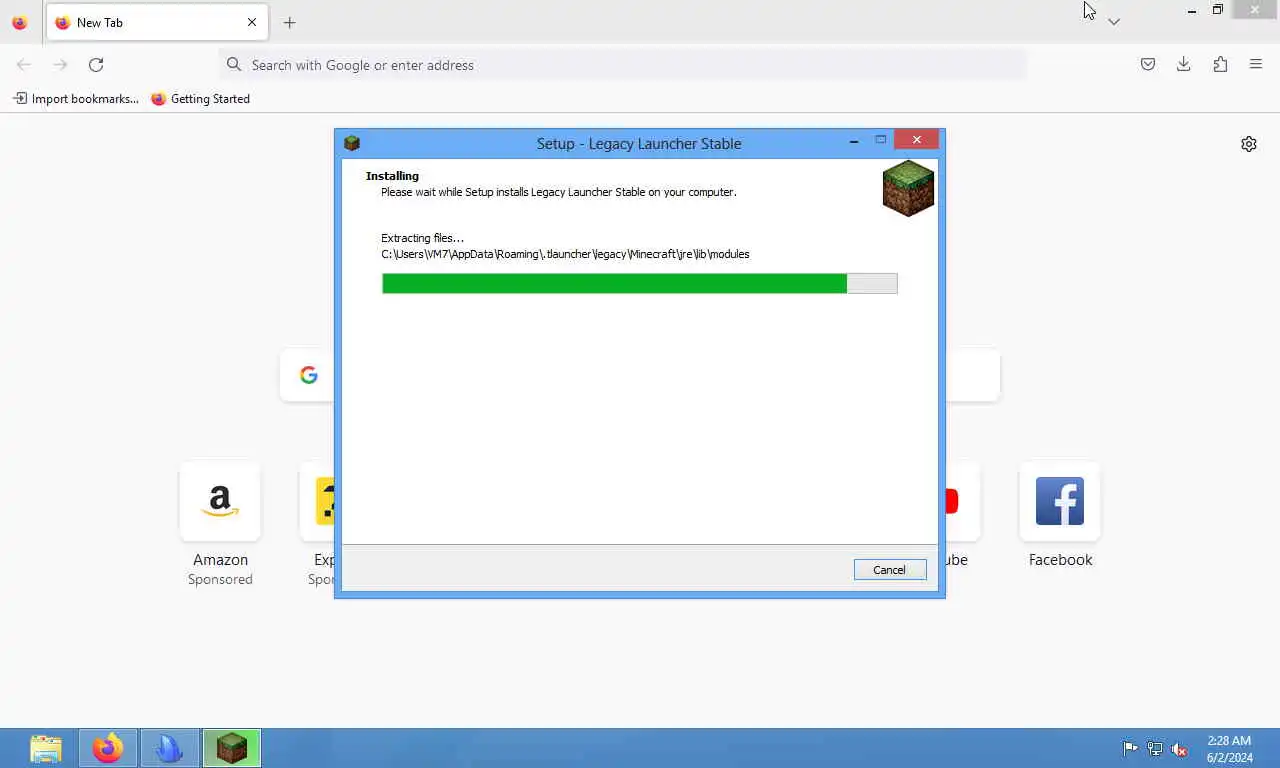
Task: Open Save to Pocket button
Action: point(1148,65)
